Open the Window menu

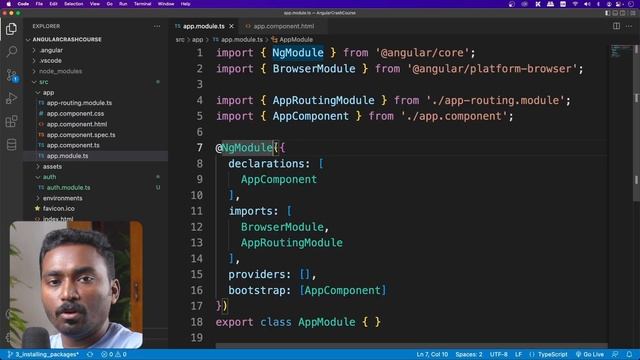(x=166, y=4)
